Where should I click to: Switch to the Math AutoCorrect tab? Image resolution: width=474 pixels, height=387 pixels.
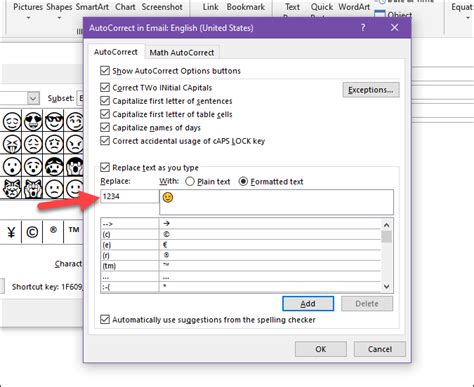[x=182, y=53]
